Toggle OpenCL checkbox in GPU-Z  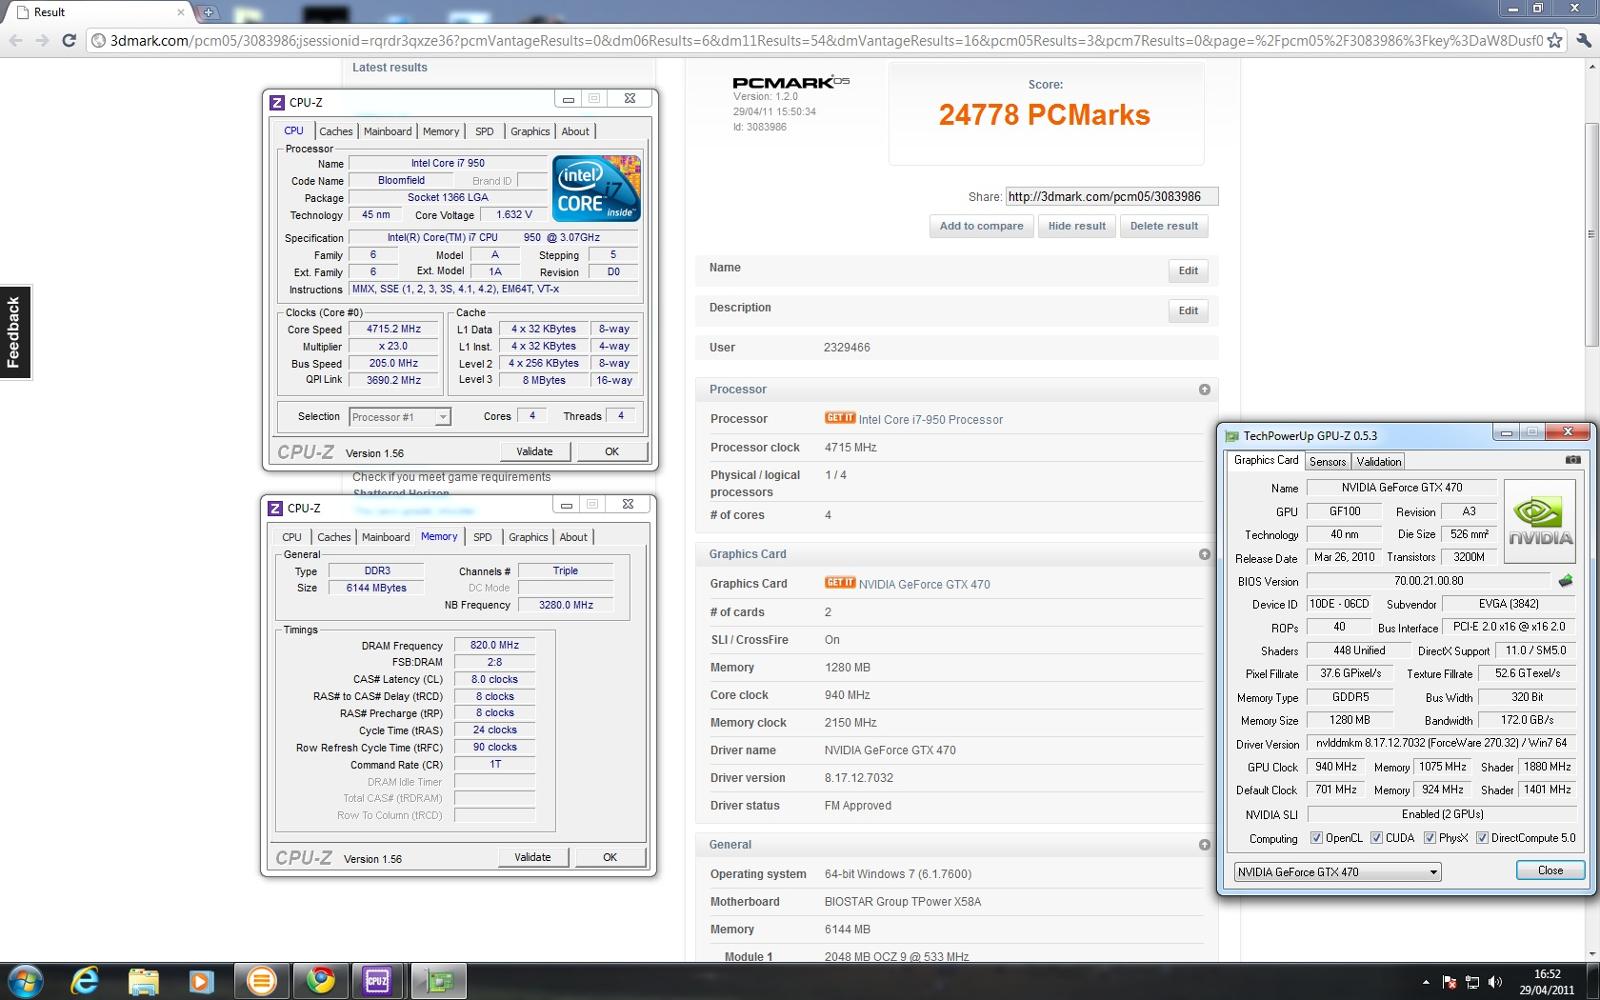click(x=1316, y=838)
